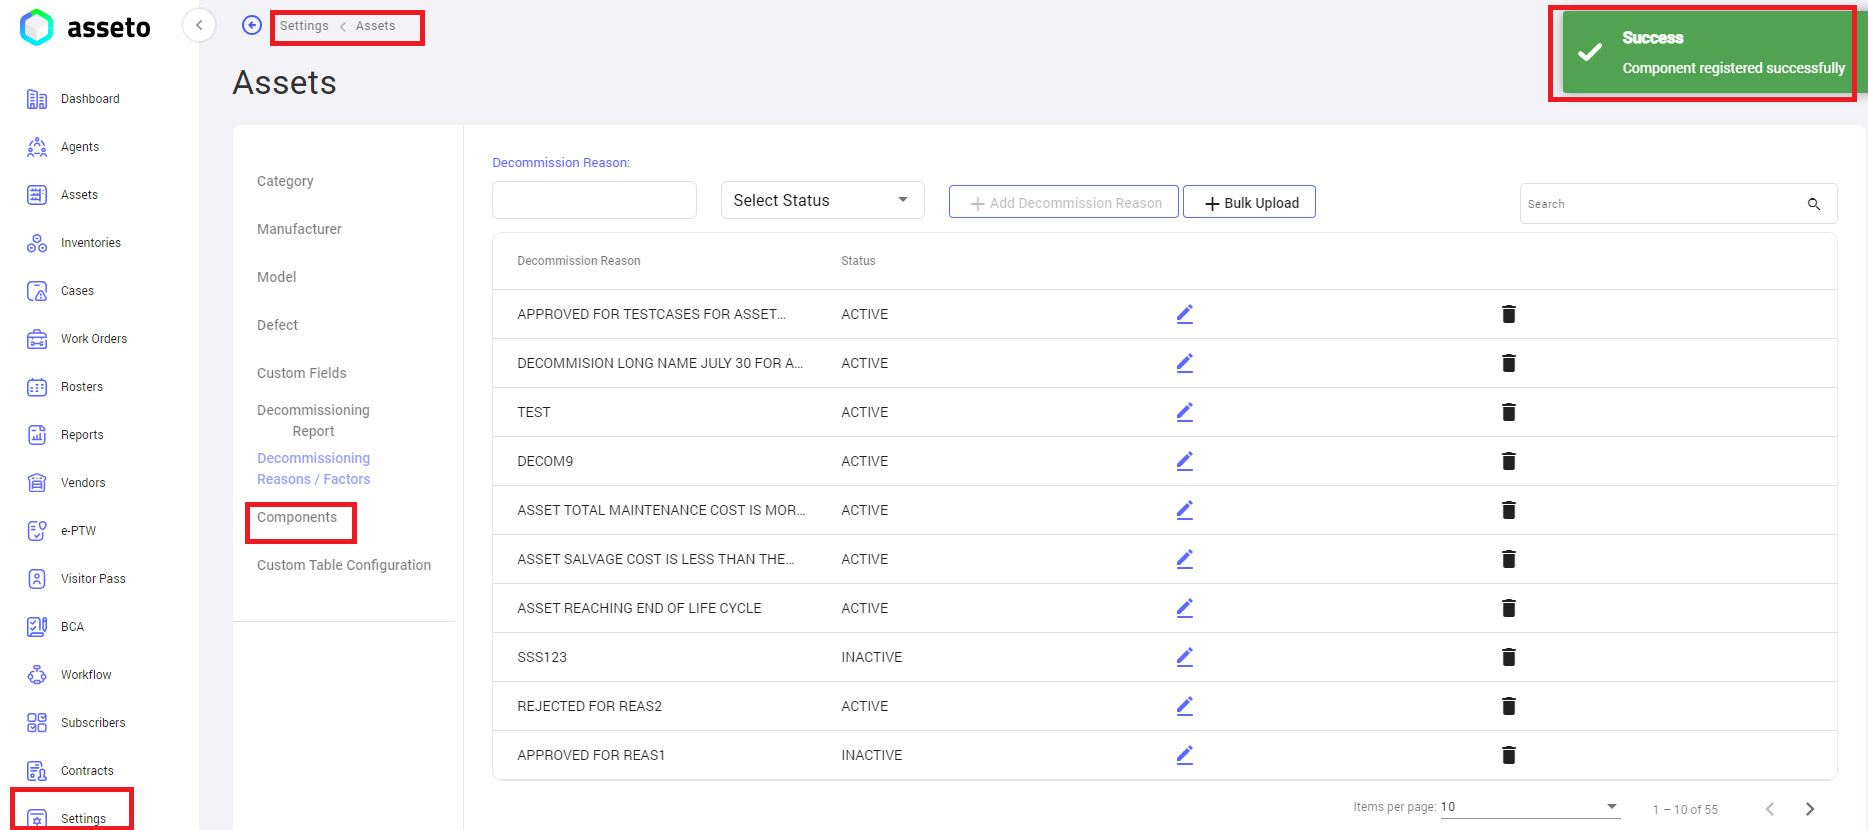Click the search magnifier icon
Image resolution: width=1868 pixels, height=830 pixels.
pyautogui.click(x=1813, y=204)
